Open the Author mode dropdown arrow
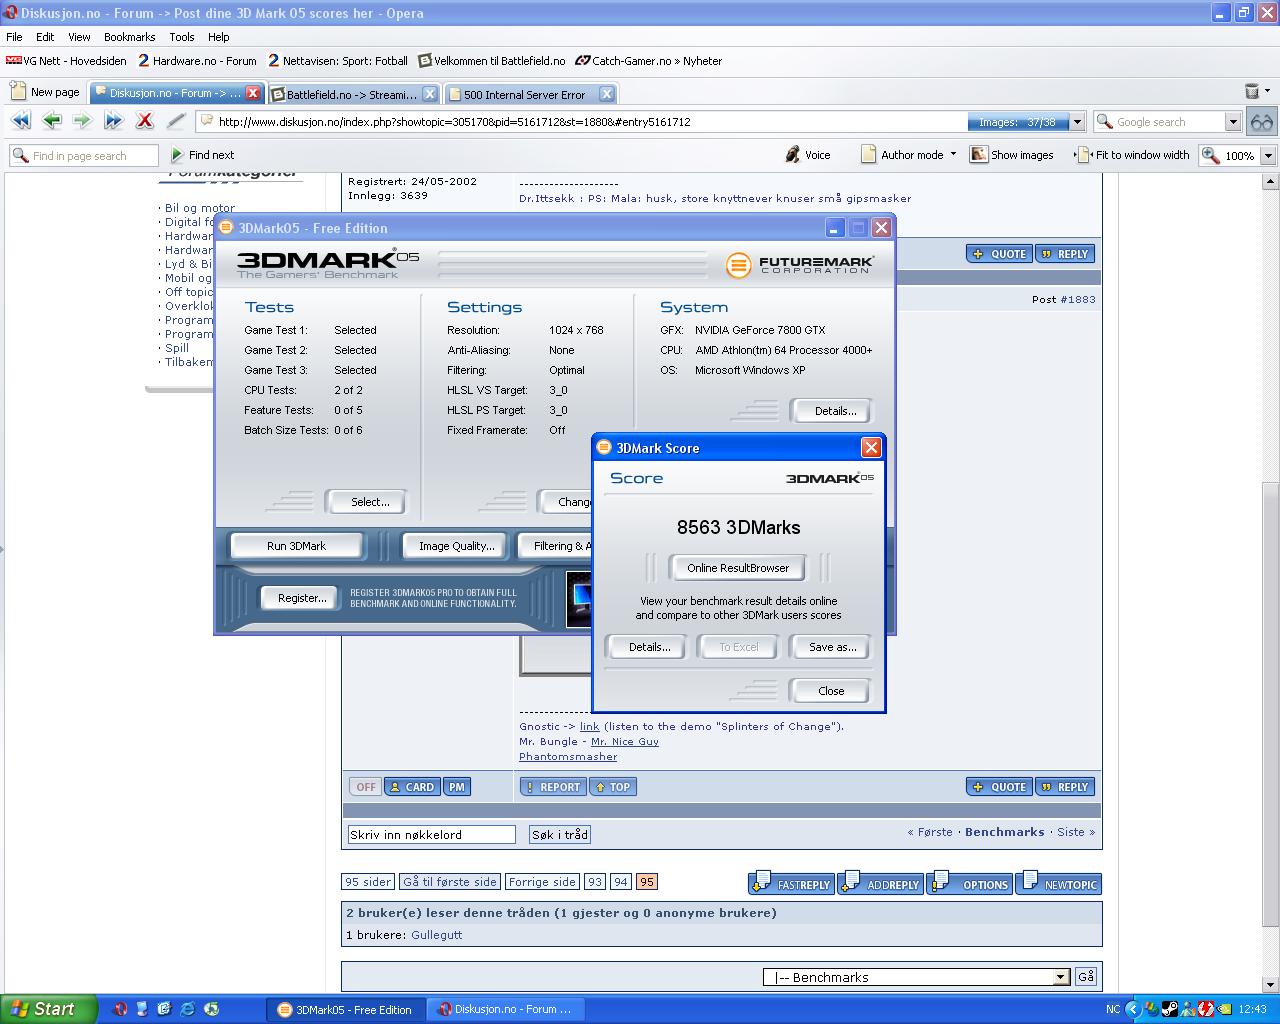The image size is (1280, 1024). click(953, 155)
